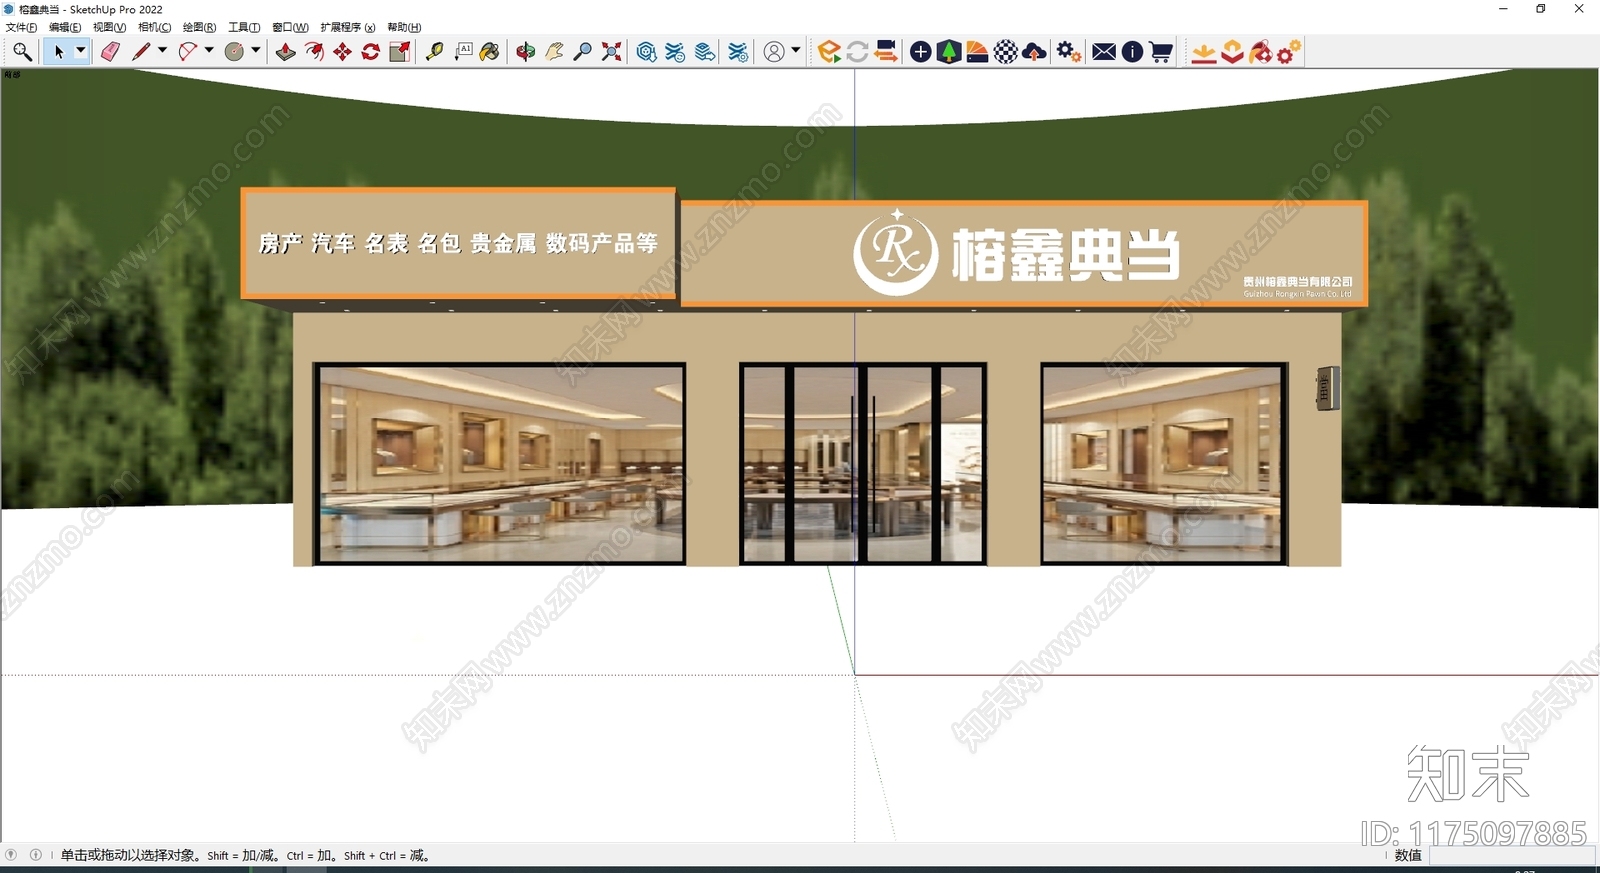Expand the user account dropdown arrow
The height and width of the screenshot is (873, 1600).
pyautogui.click(x=796, y=50)
